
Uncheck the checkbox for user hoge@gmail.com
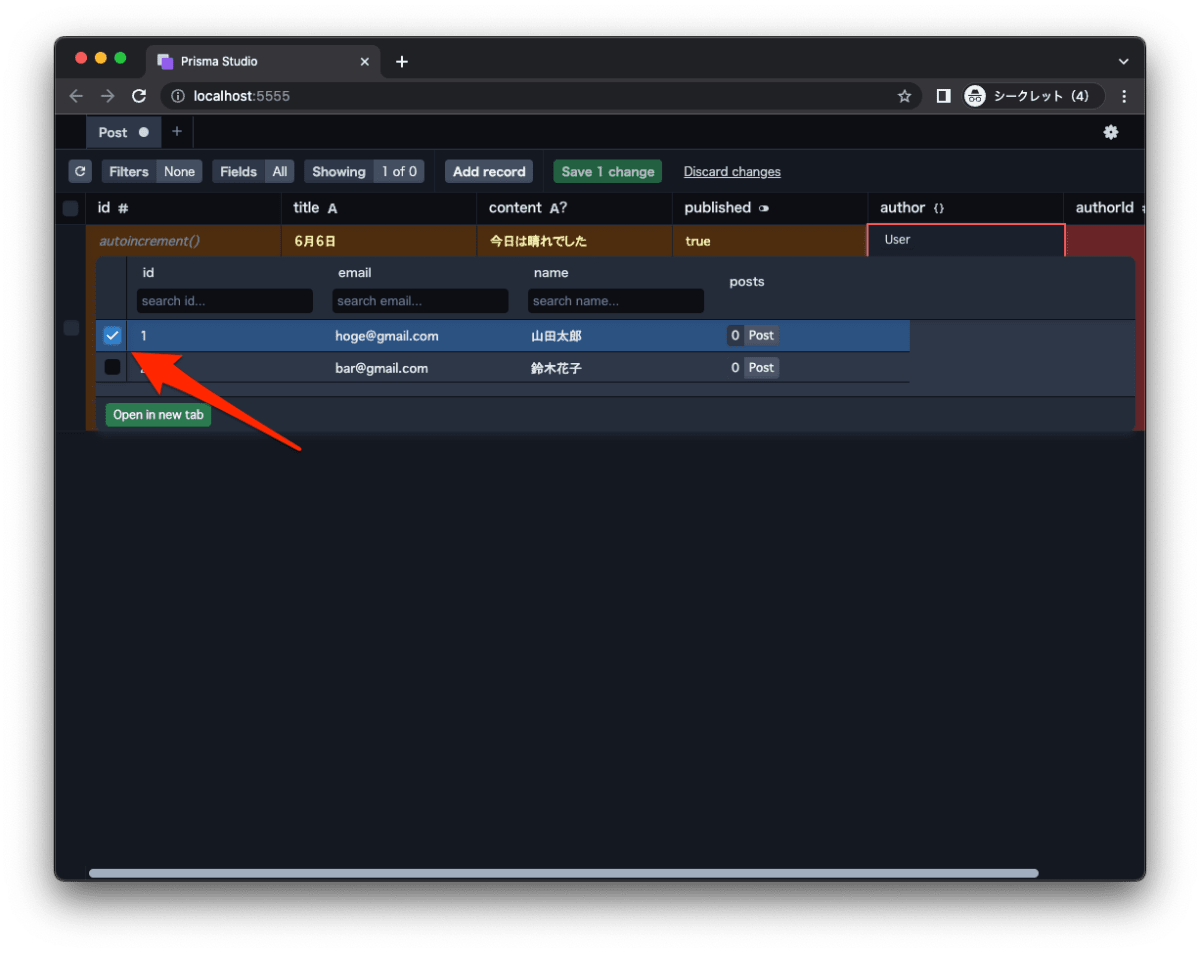112,336
